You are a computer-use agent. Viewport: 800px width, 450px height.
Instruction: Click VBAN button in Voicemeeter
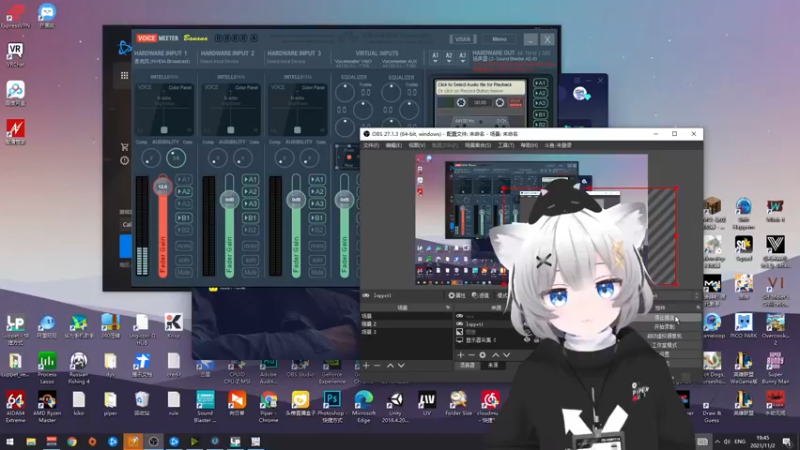tap(463, 39)
